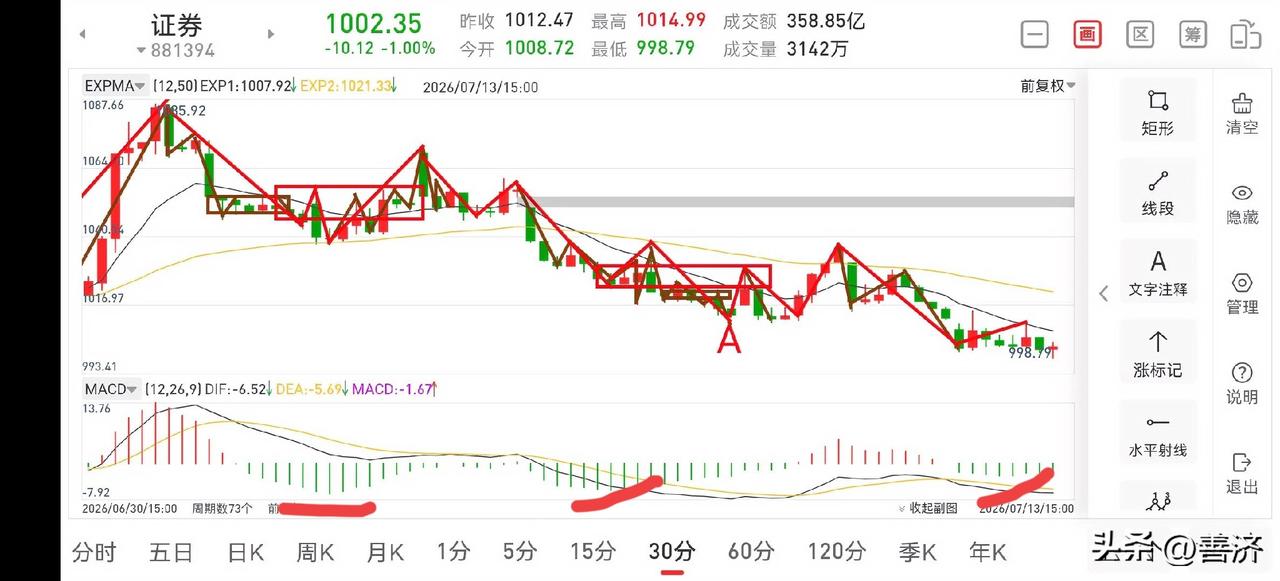This screenshot has height=581, width=1280.
Task: Clear all drawings with 清空
Action: (1242, 113)
